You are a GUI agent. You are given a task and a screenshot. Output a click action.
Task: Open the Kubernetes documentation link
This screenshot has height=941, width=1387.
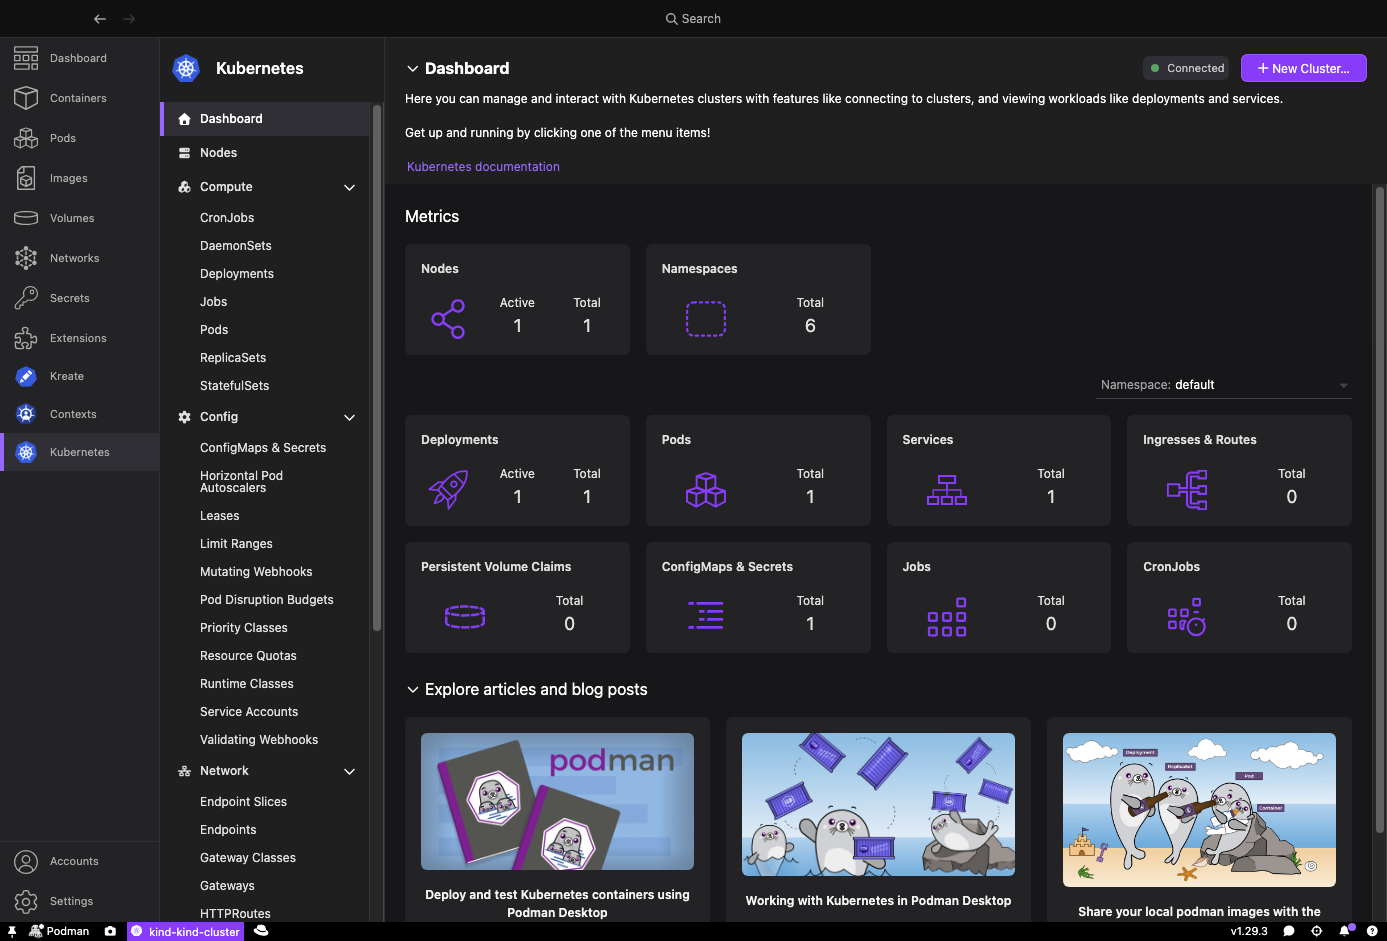483,167
